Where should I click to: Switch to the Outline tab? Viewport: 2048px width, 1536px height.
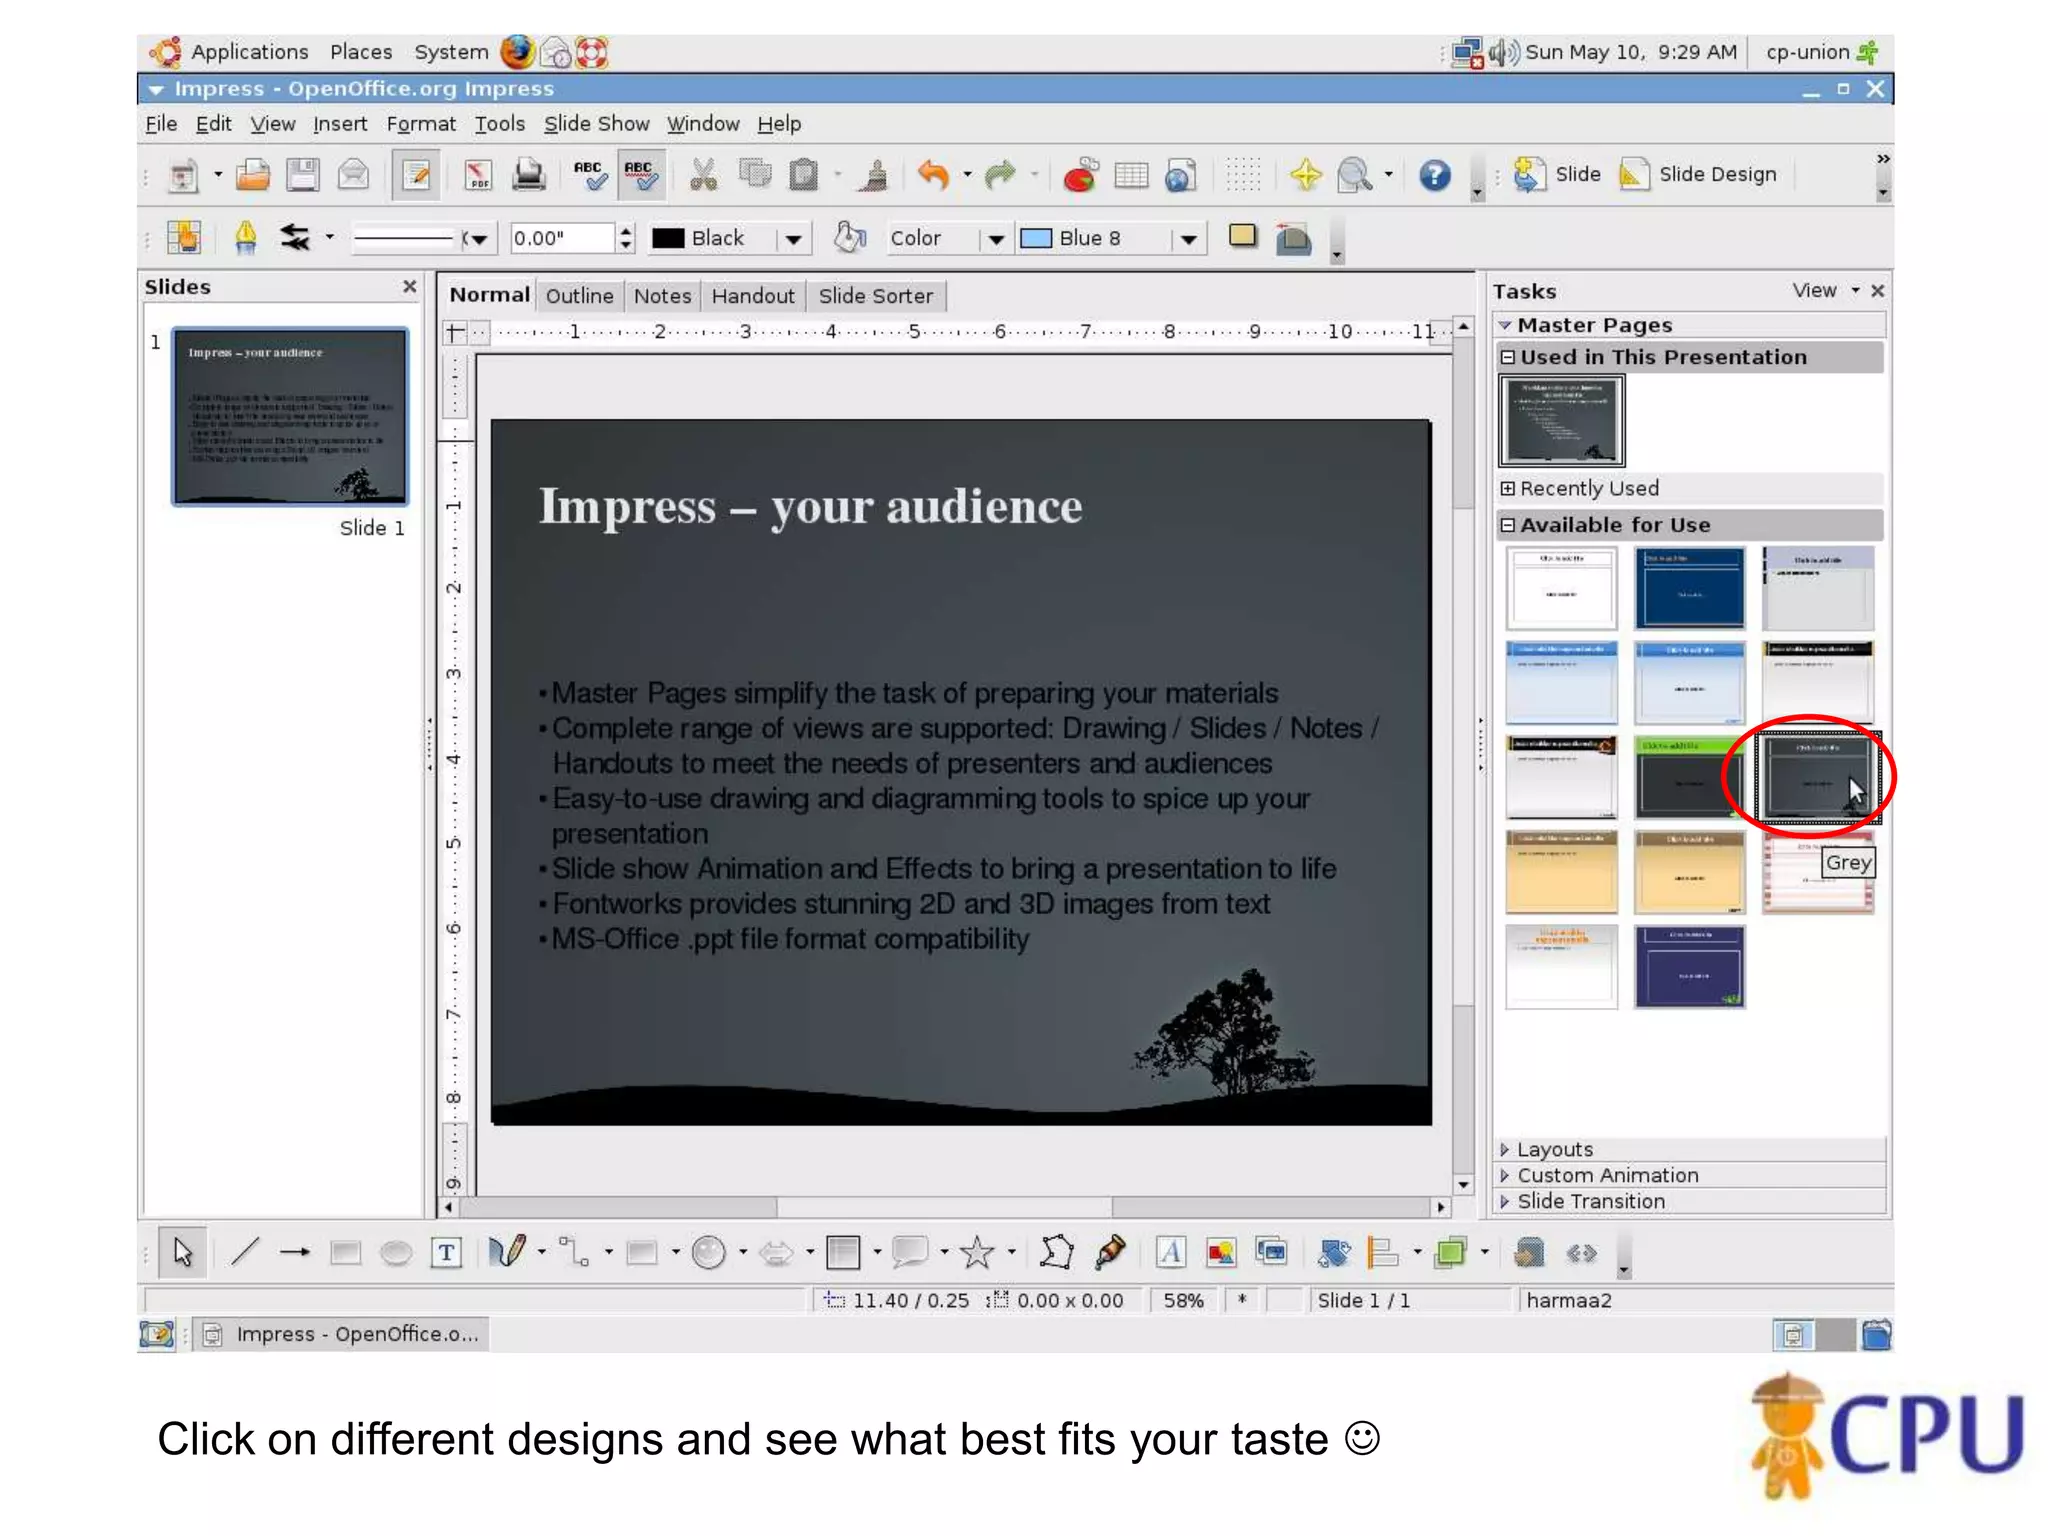coord(580,296)
